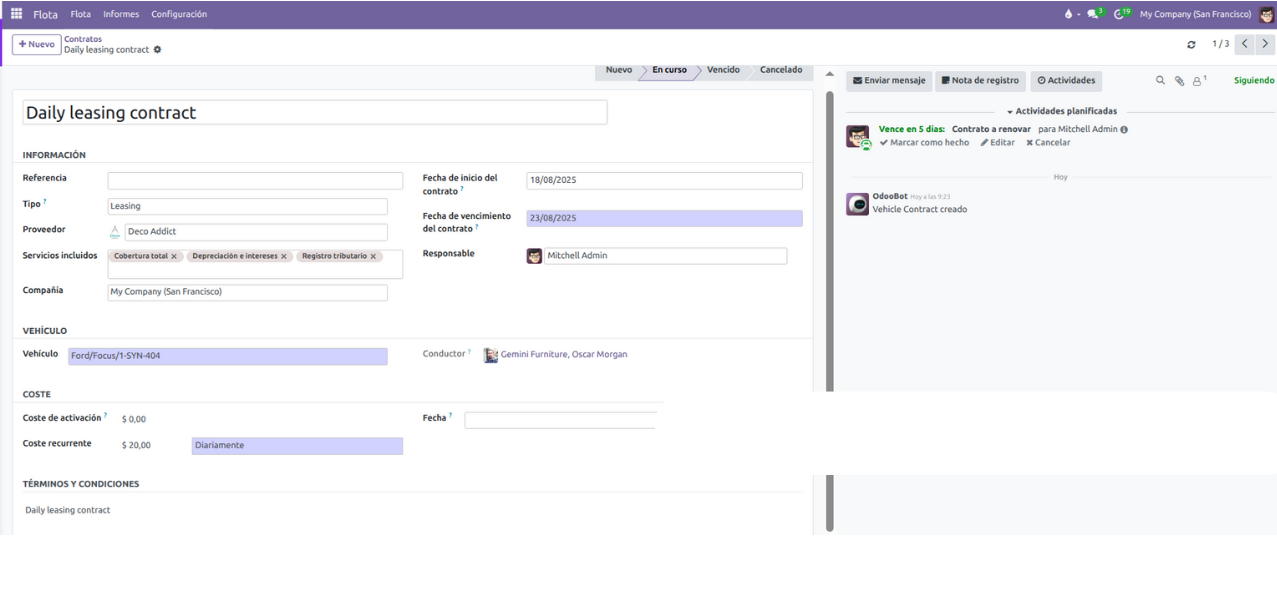Open the Gemini Furniture, Oscar Morgan driver link
Viewport: 1277px width, 608px height.
click(563, 355)
